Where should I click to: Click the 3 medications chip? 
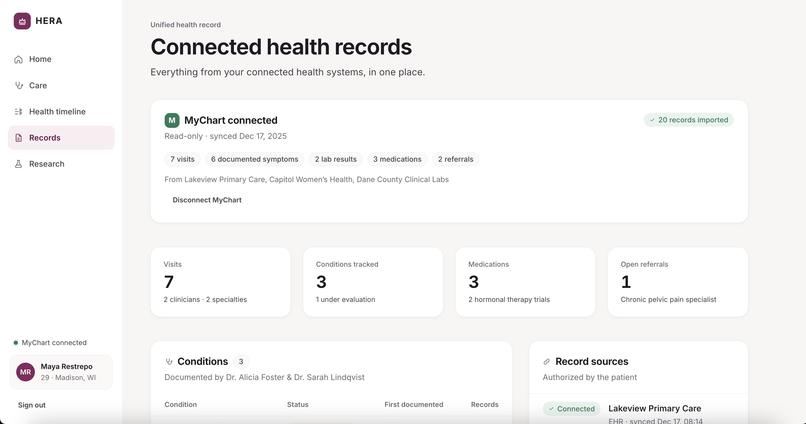click(x=397, y=159)
